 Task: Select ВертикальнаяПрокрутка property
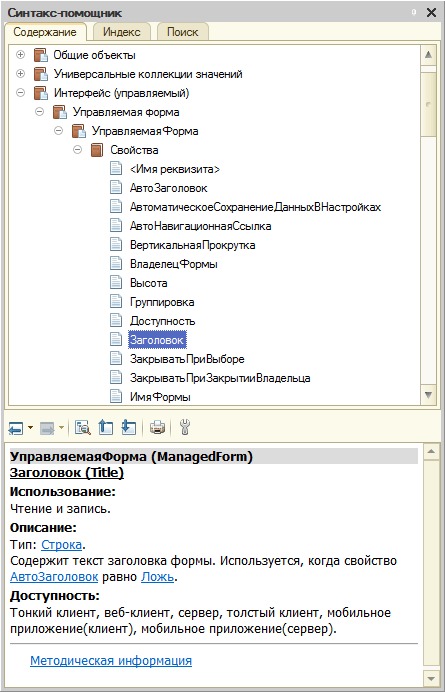click(192, 245)
